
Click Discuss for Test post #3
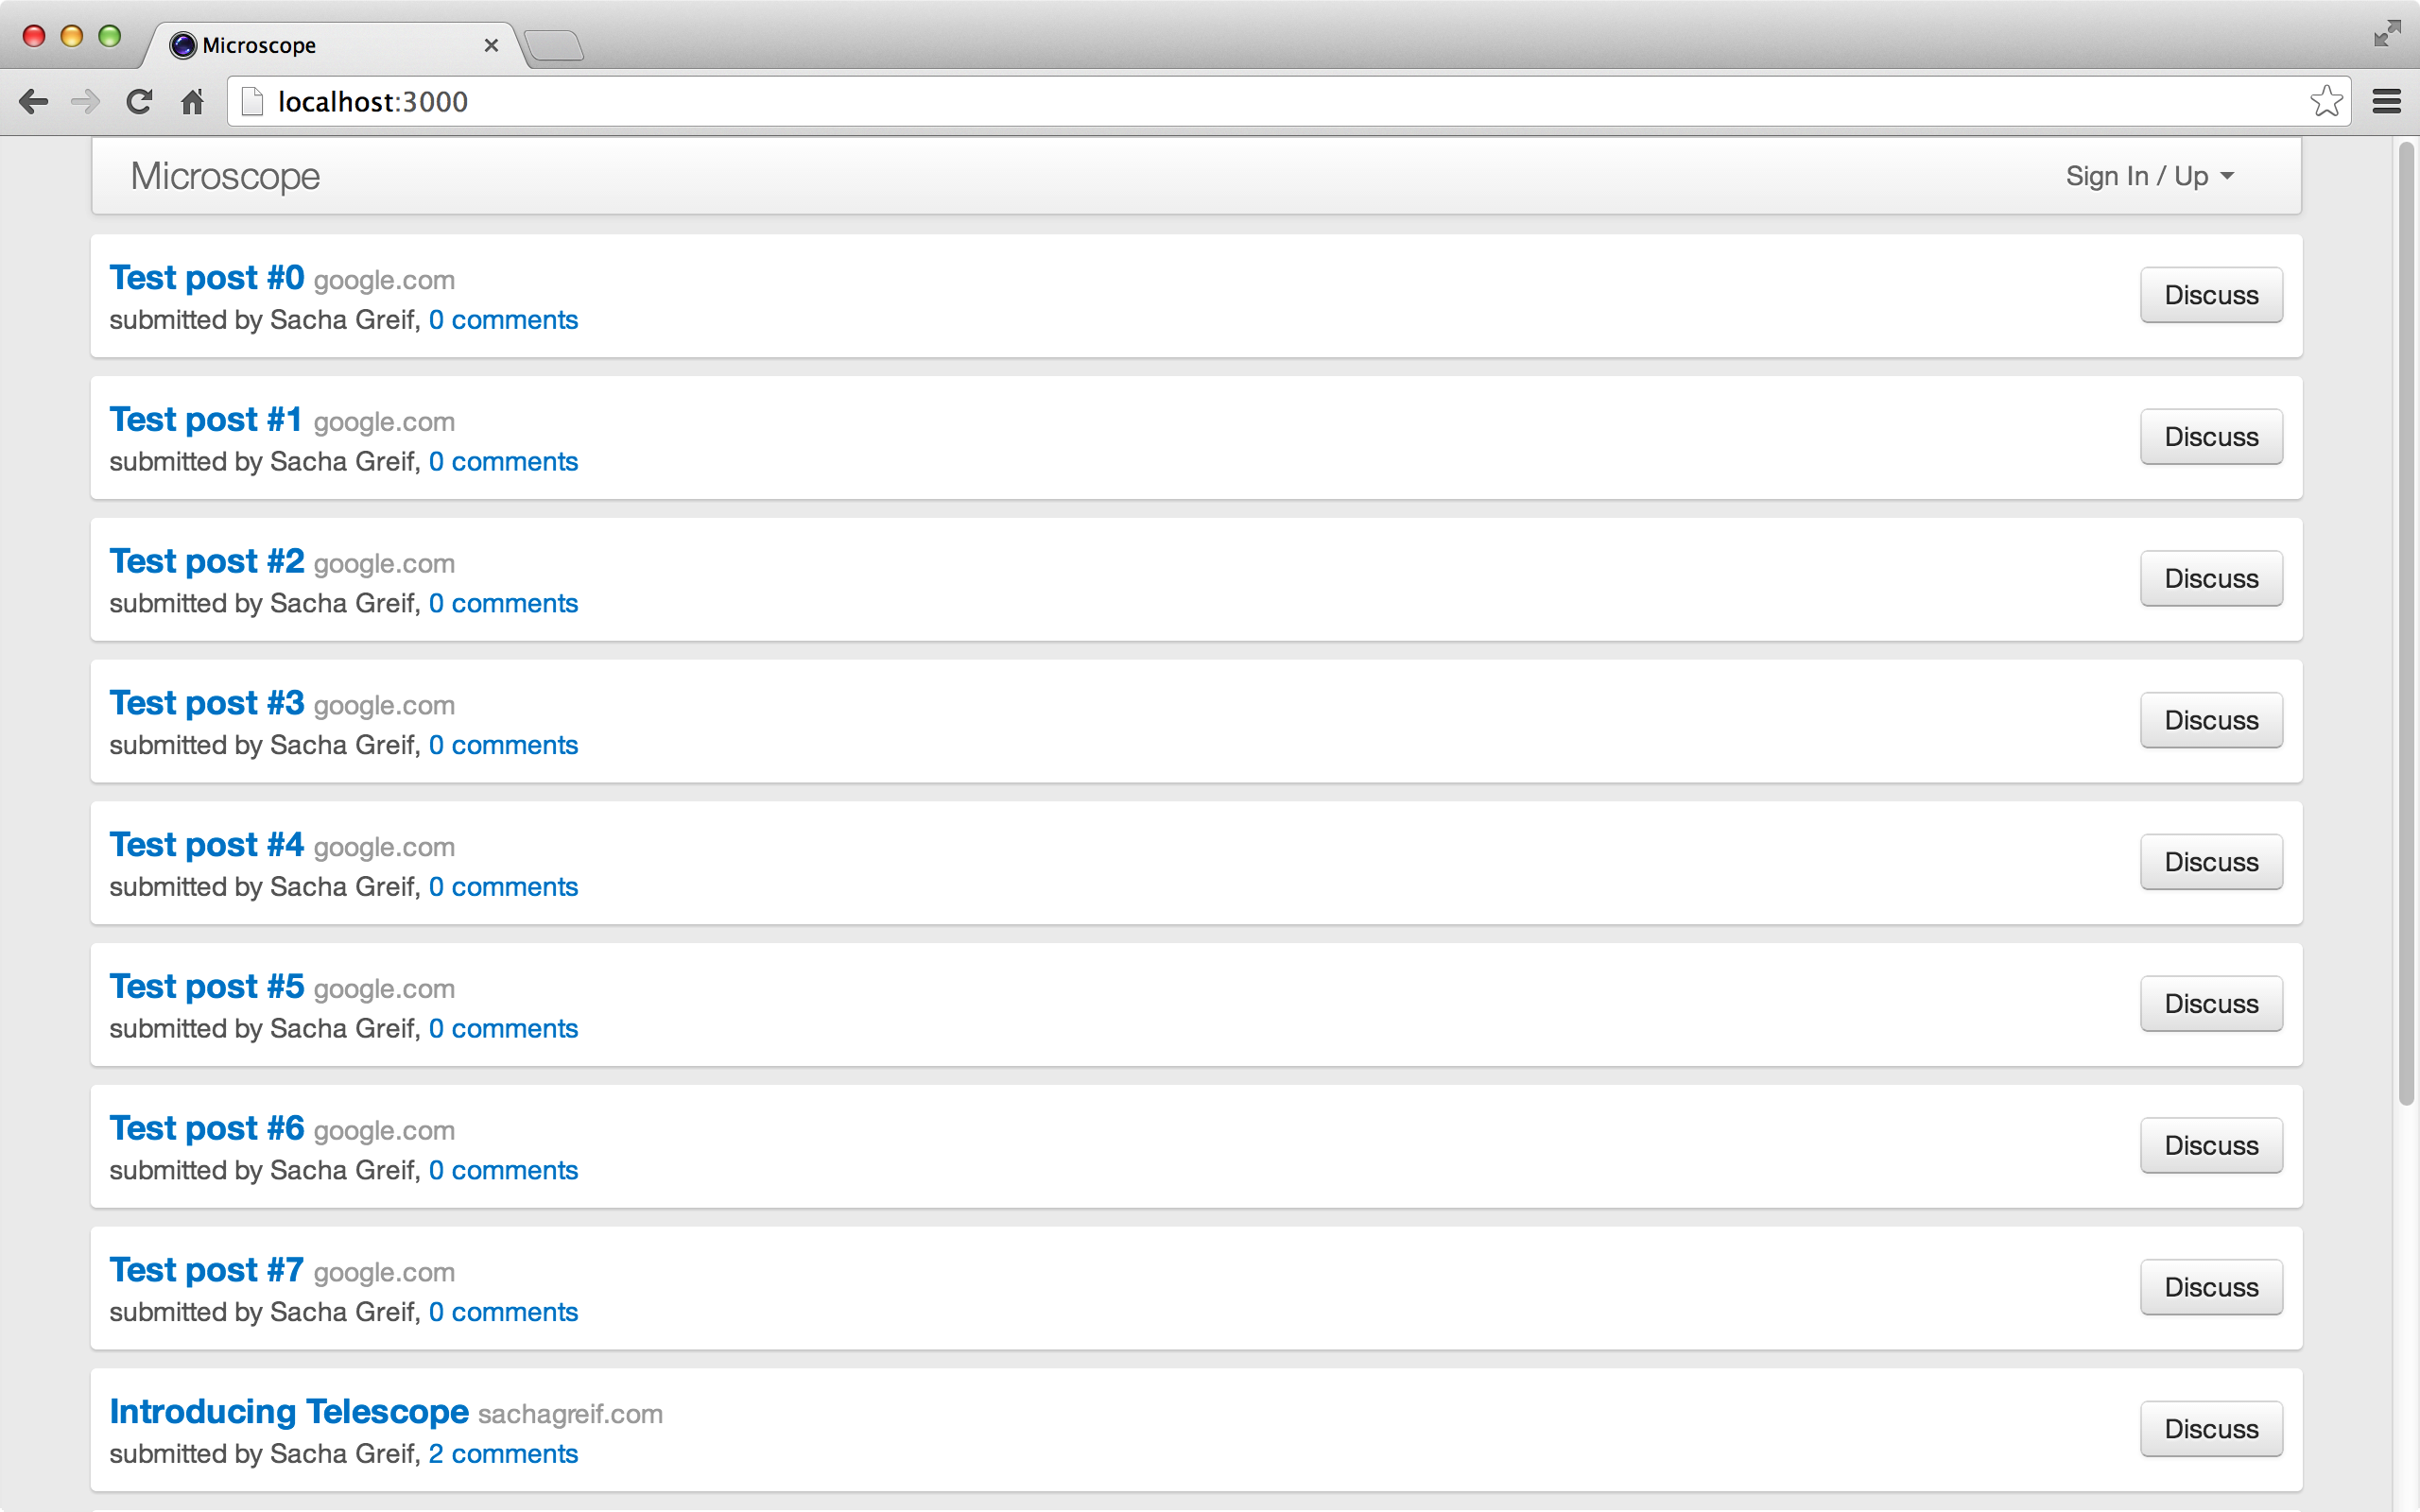pos(2211,720)
